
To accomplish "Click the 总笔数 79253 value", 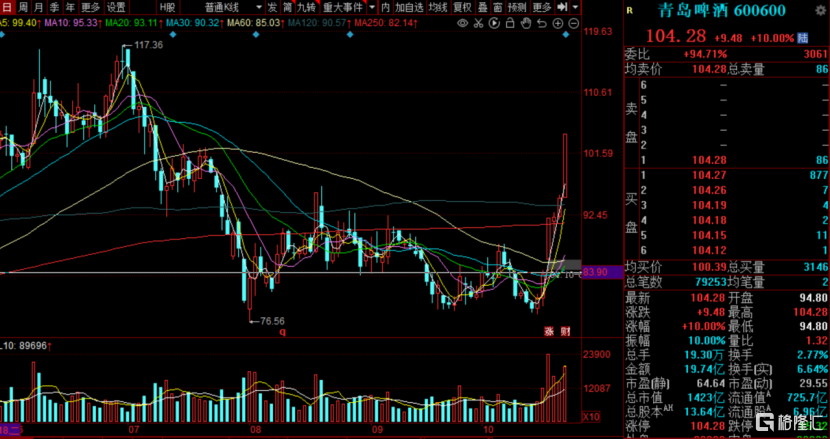I will 708,284.
